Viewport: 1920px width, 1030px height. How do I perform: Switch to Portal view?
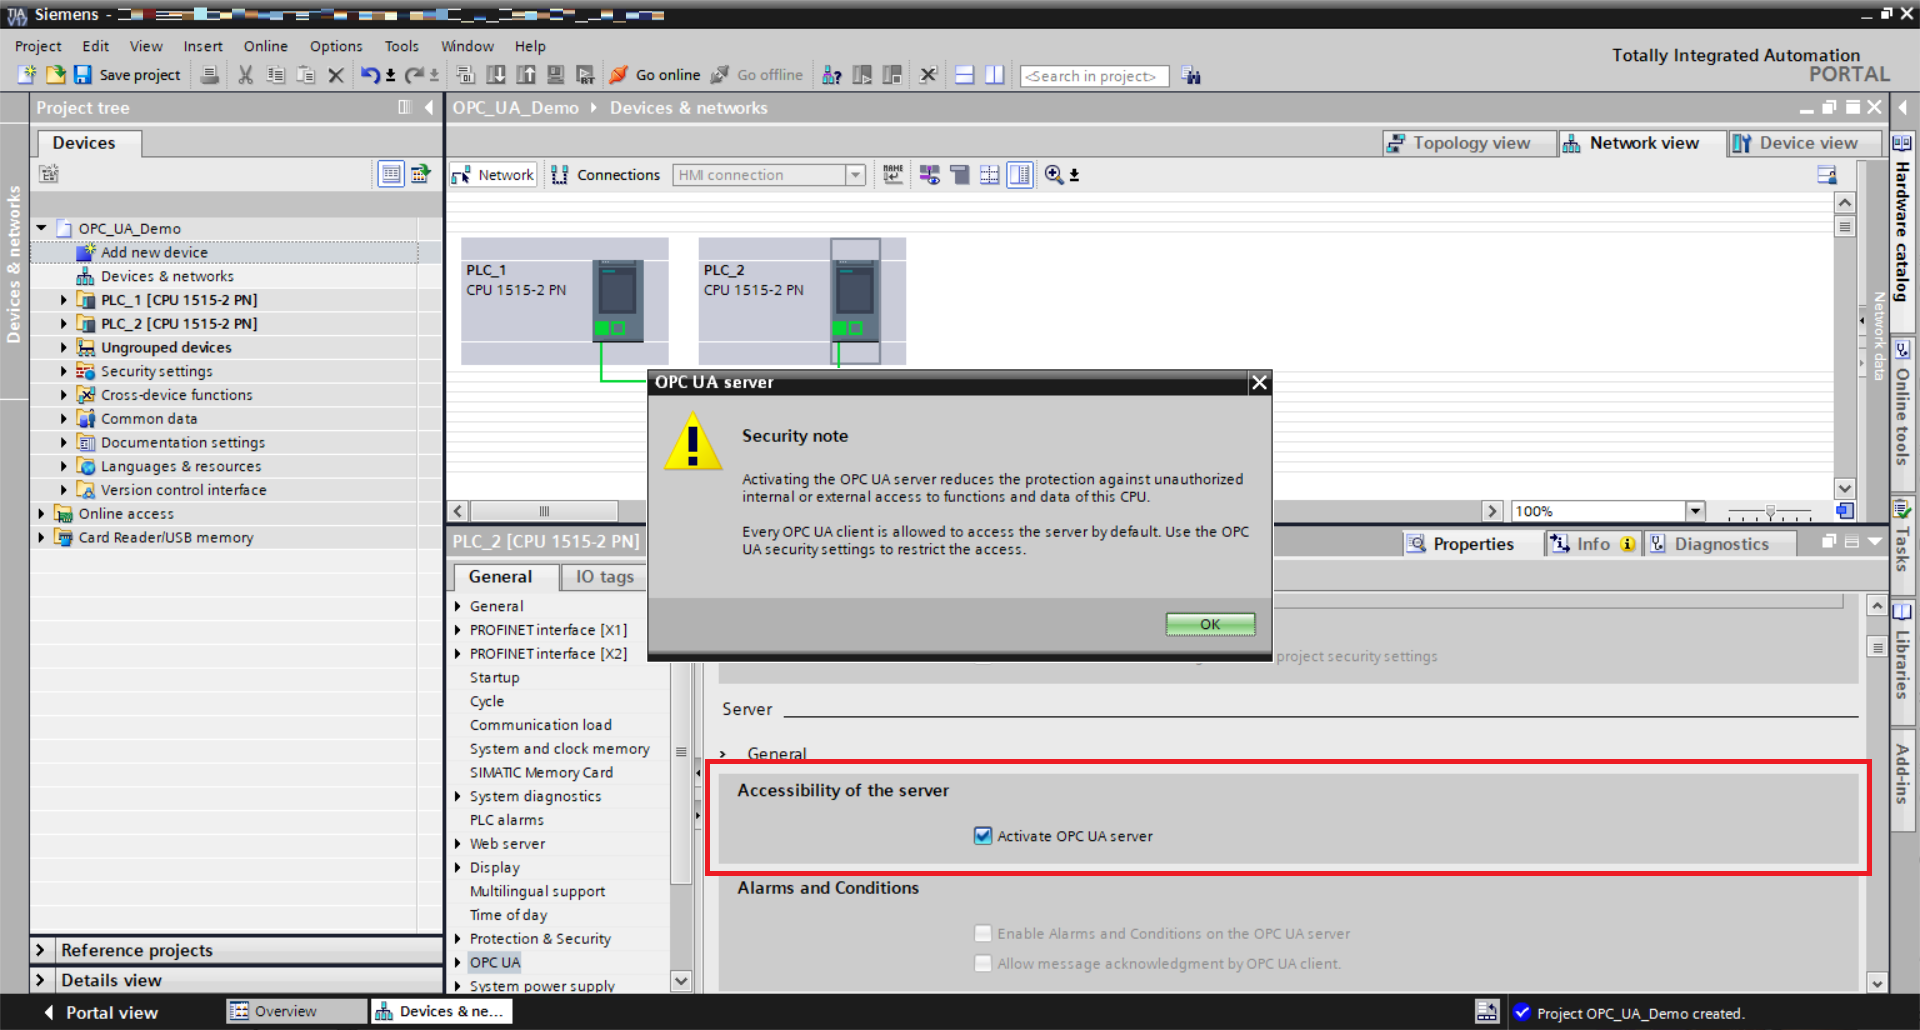[x=100, y=1013]
